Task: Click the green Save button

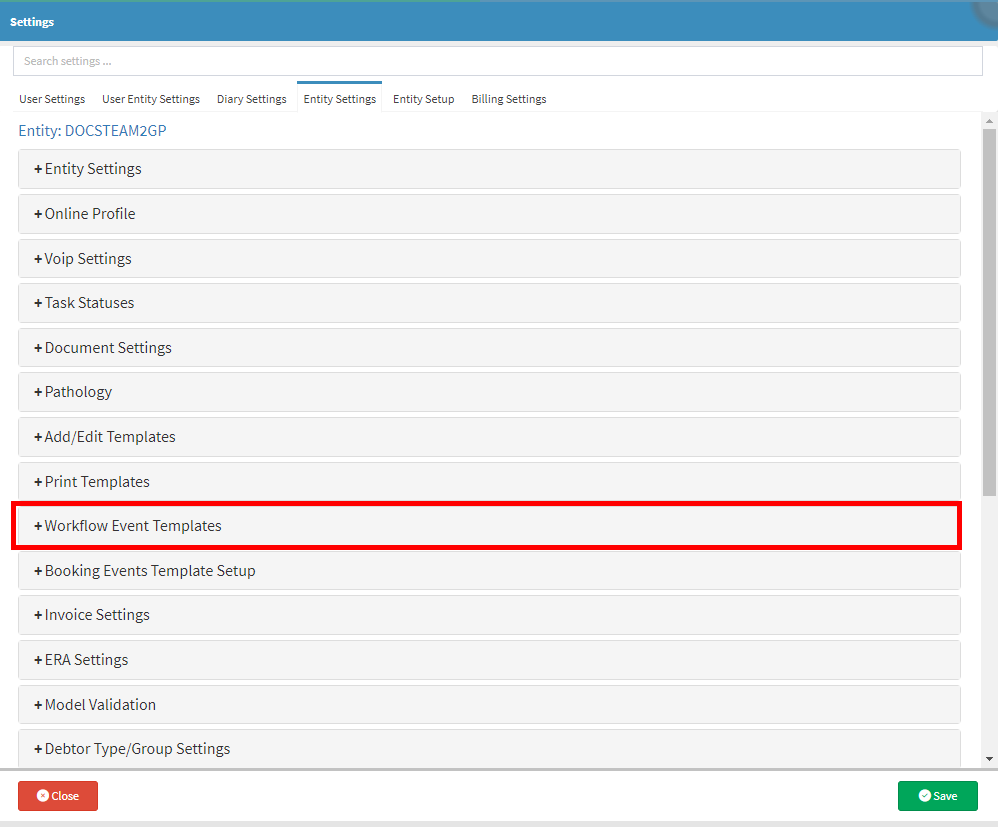Action: click(937, 796)
